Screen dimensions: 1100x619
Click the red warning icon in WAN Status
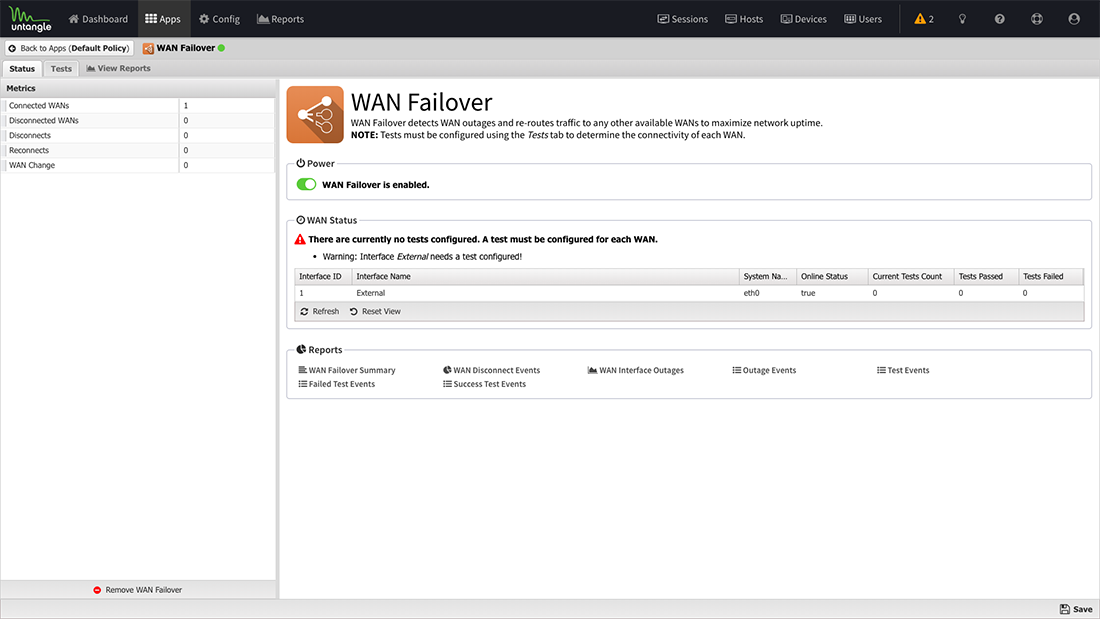[300, 239]
